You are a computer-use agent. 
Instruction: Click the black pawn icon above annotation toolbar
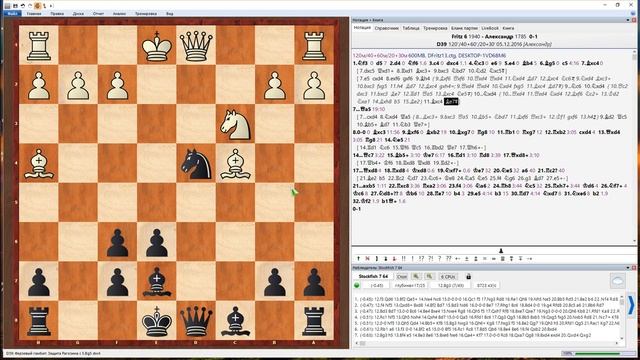pos(501,251)
